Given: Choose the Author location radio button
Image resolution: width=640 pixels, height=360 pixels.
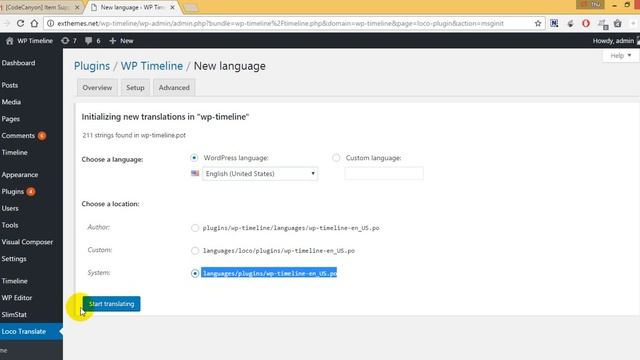Looking at the screenshot, I should [x=195, y=228].
